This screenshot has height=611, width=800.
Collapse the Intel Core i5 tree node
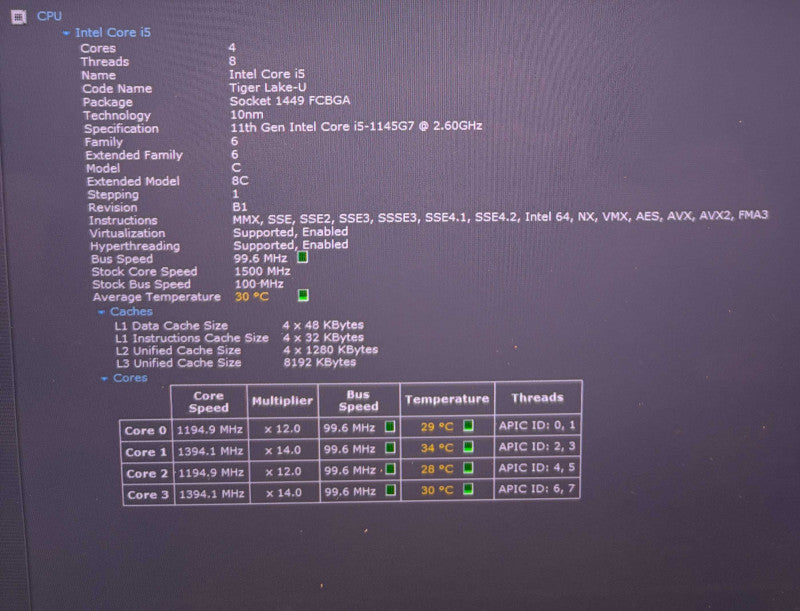coord(66,33)
